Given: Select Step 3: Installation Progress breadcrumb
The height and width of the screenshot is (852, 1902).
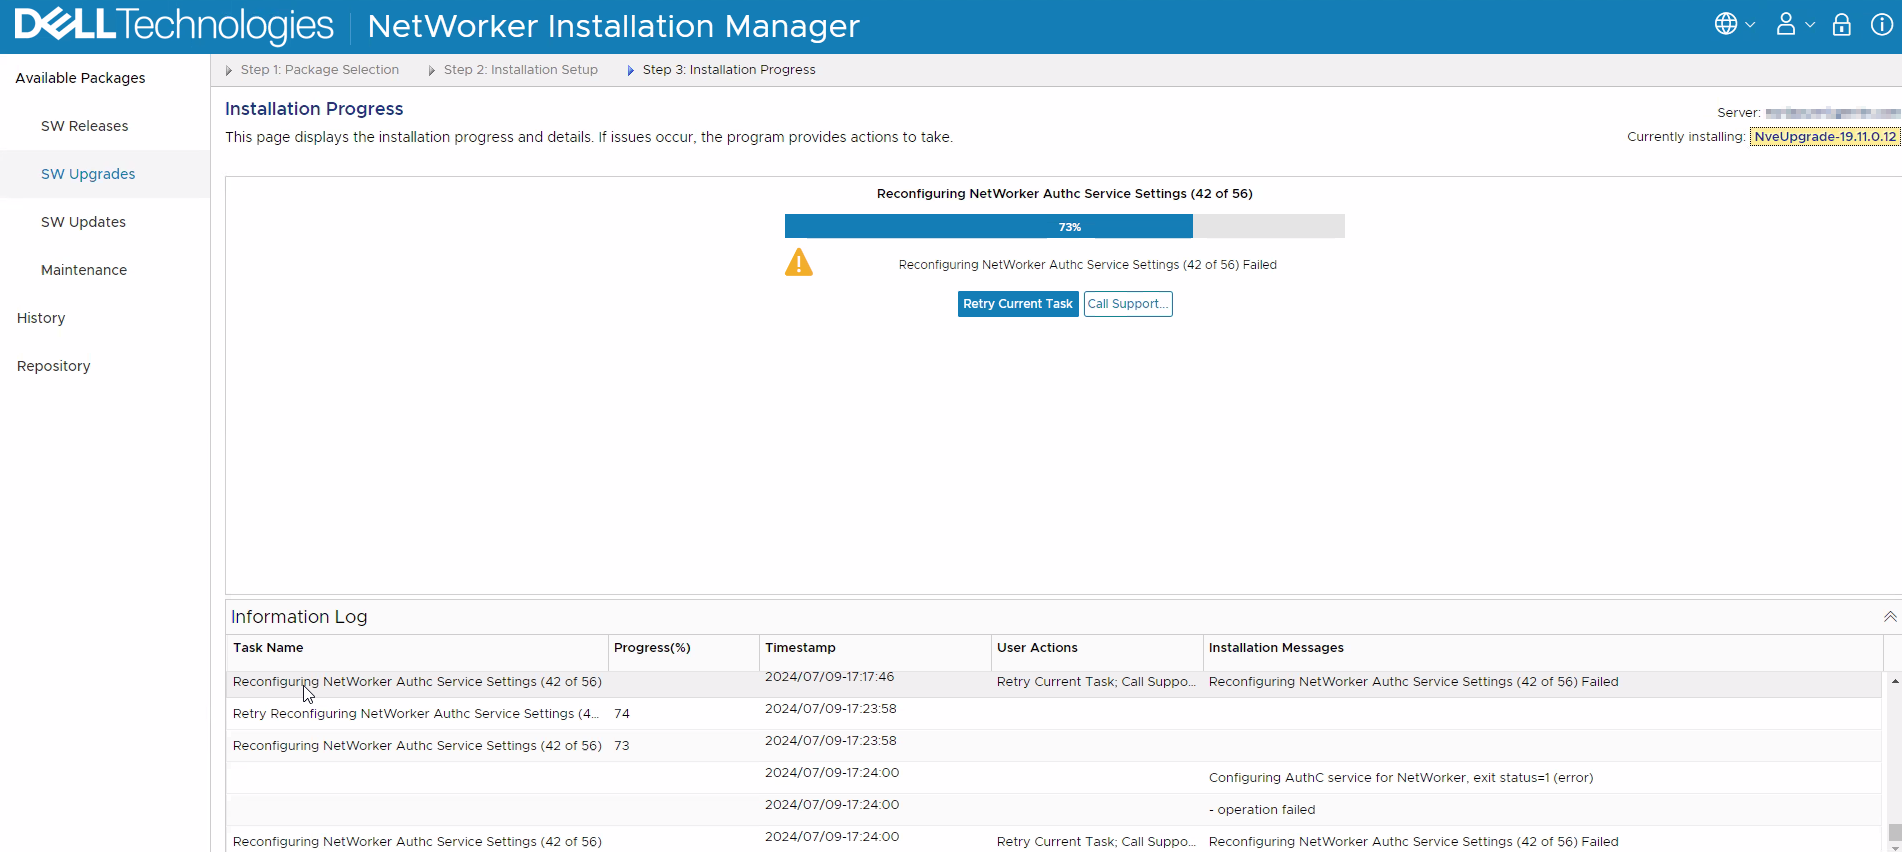Looking at the screenshot, I should coord(728,70).
